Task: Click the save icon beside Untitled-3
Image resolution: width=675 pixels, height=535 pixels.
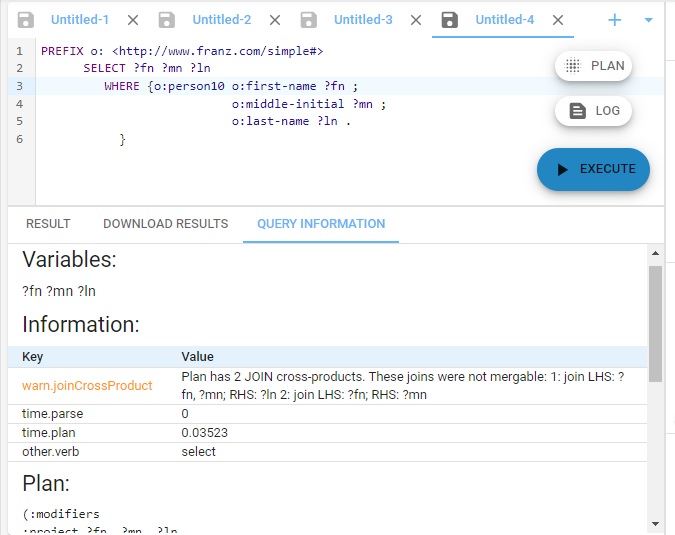Action: (x=309, y=20)
